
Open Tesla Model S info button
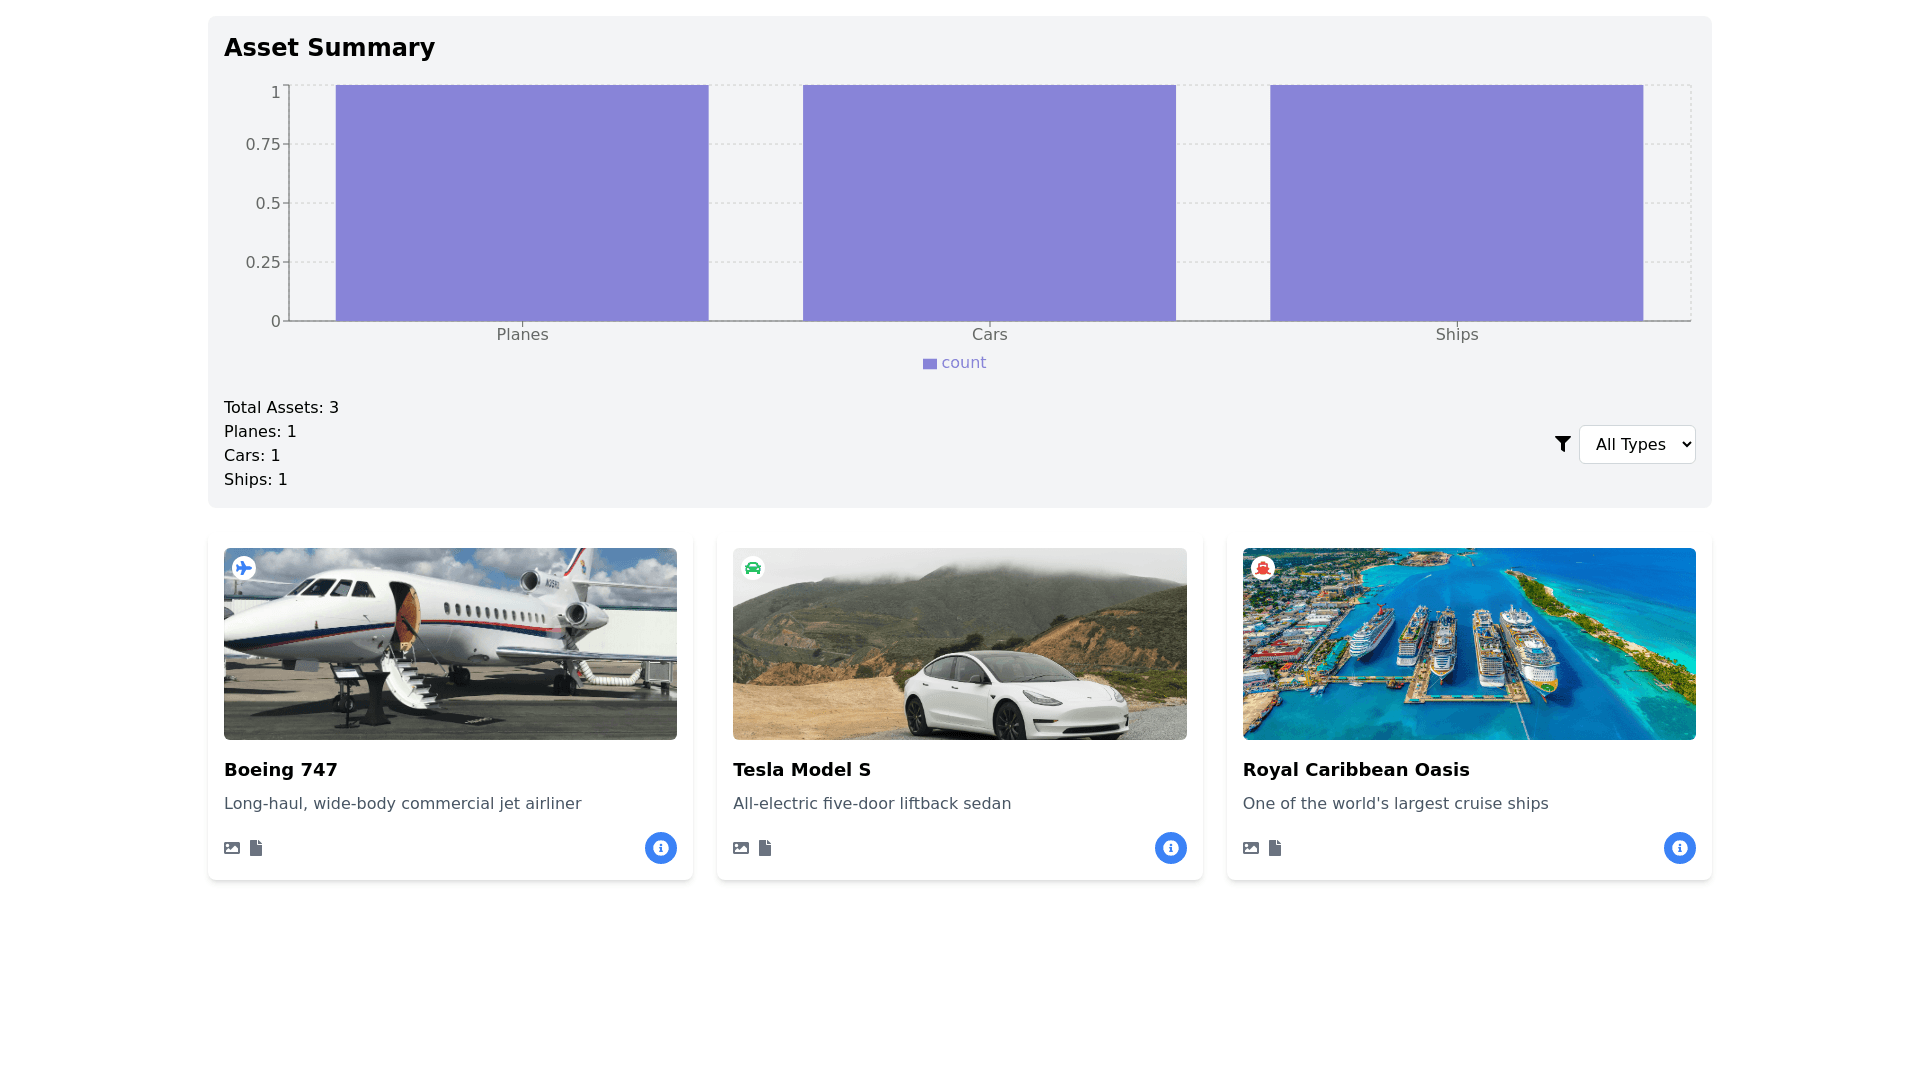1170,848
